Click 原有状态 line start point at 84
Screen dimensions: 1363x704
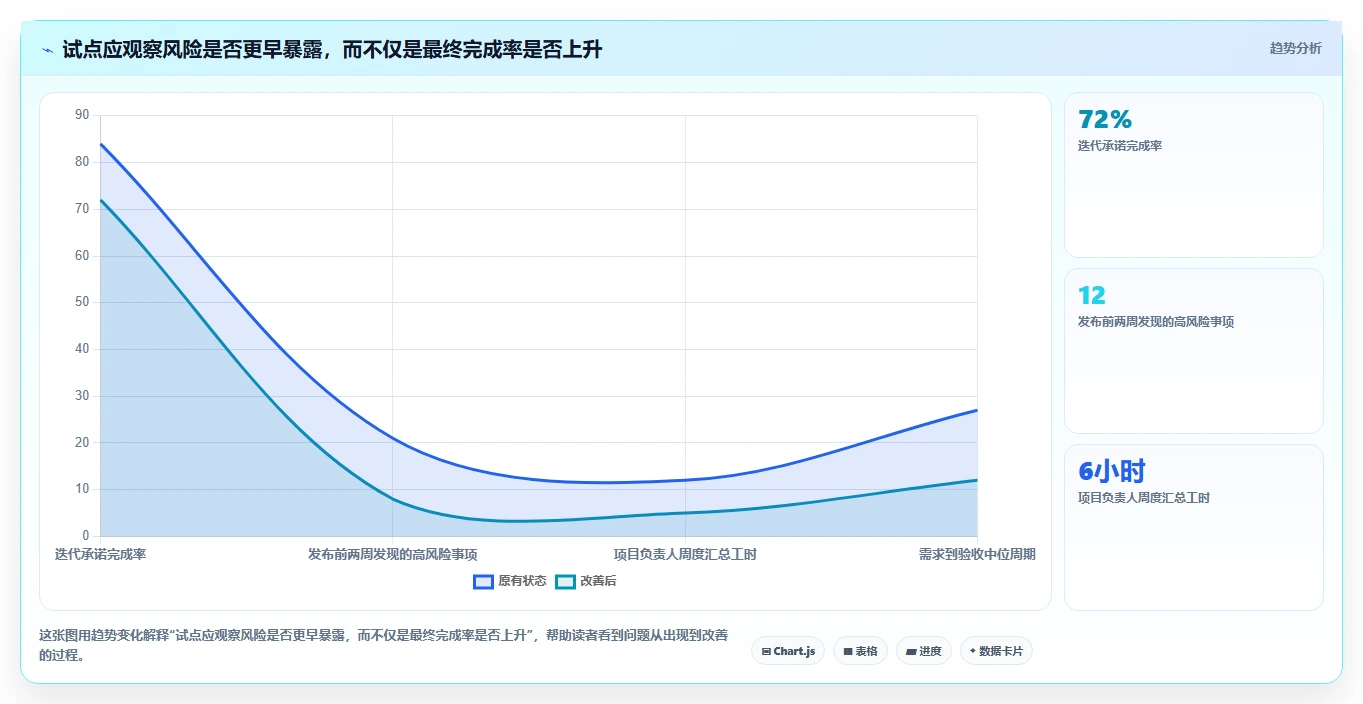tap(100, 144)
